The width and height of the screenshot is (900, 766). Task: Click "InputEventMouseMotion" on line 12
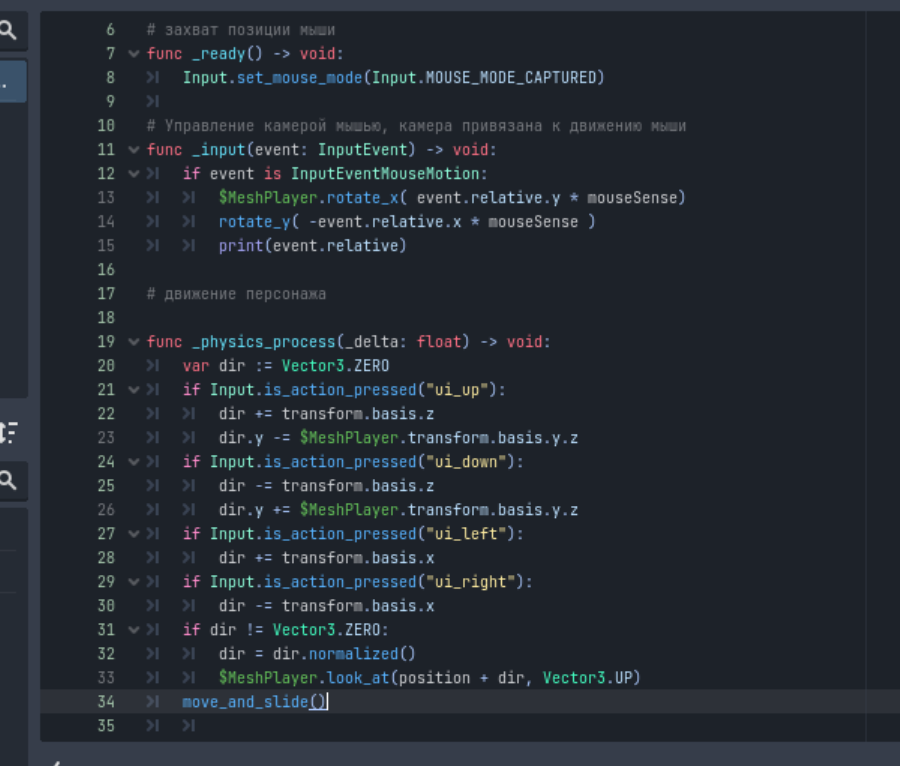385,174
